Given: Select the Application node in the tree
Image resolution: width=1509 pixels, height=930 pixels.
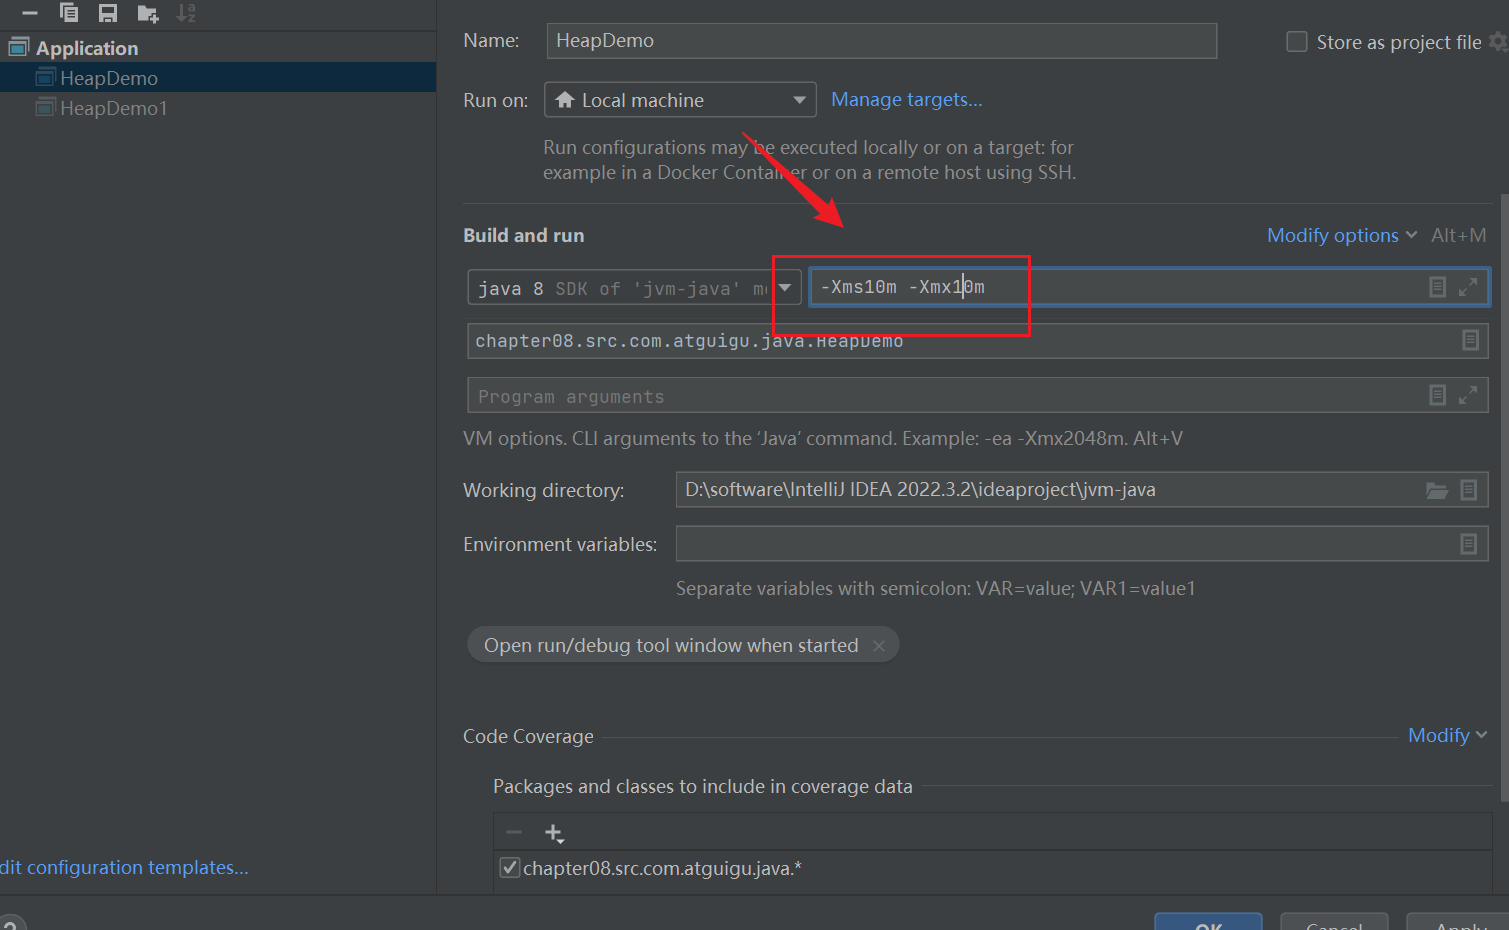Looking at the screenshot, I should (87, 48).
